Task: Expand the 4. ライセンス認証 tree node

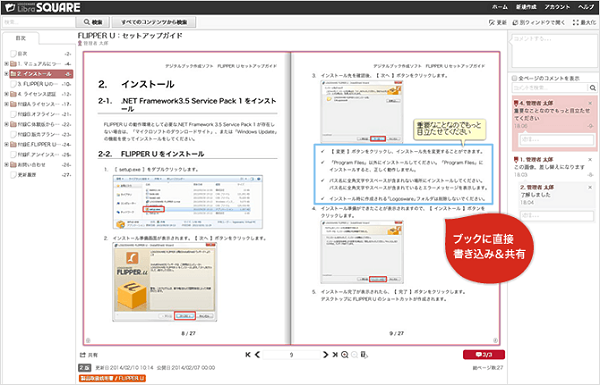Action: click(6, 94)
